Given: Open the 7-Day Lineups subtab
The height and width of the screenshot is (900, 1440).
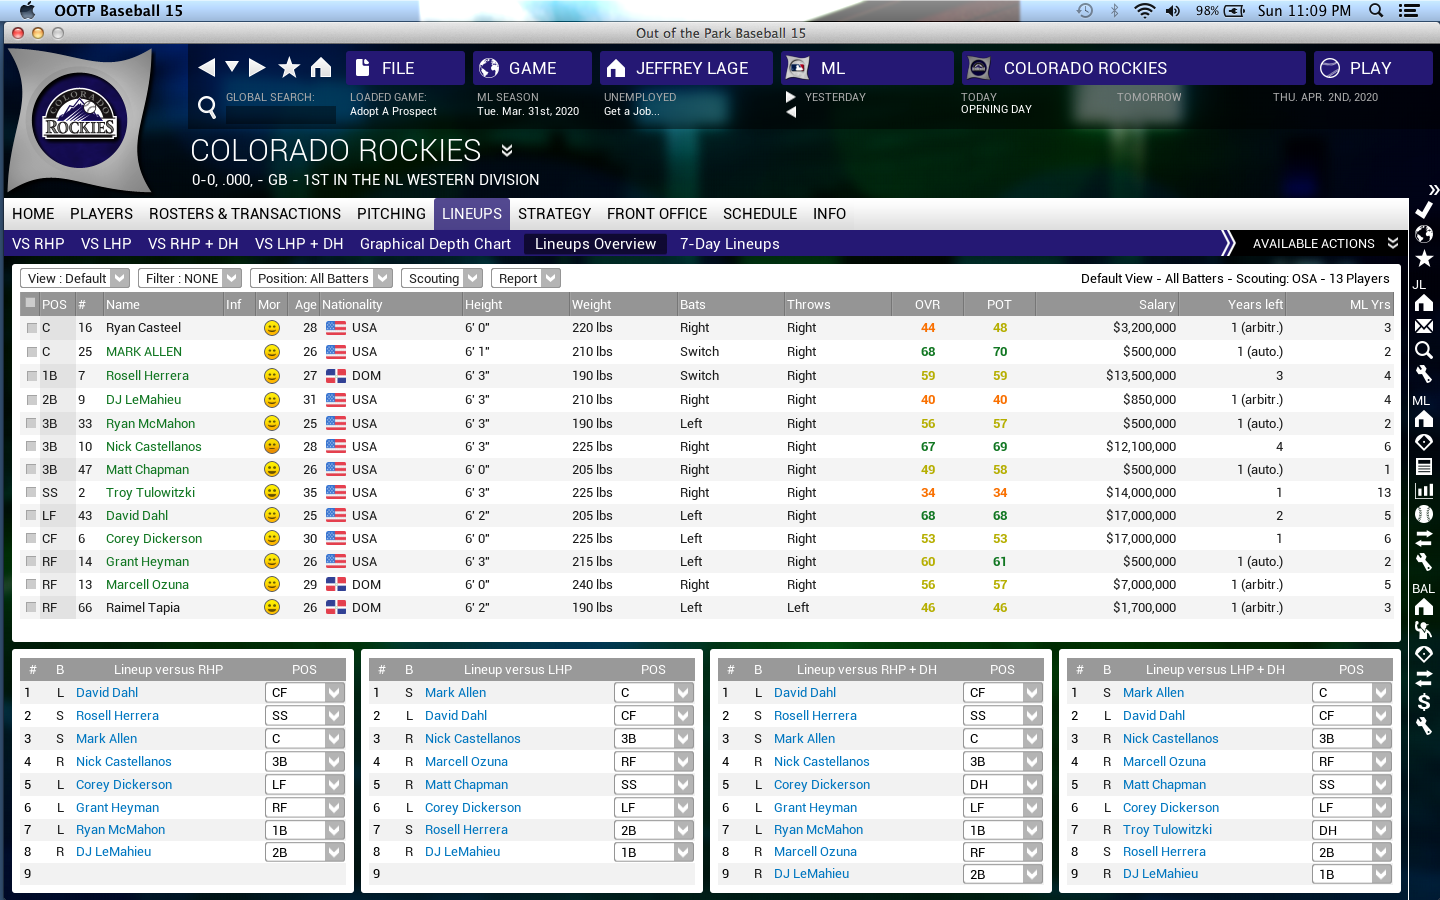Looking at the screenshot, I should pos(730,244).
